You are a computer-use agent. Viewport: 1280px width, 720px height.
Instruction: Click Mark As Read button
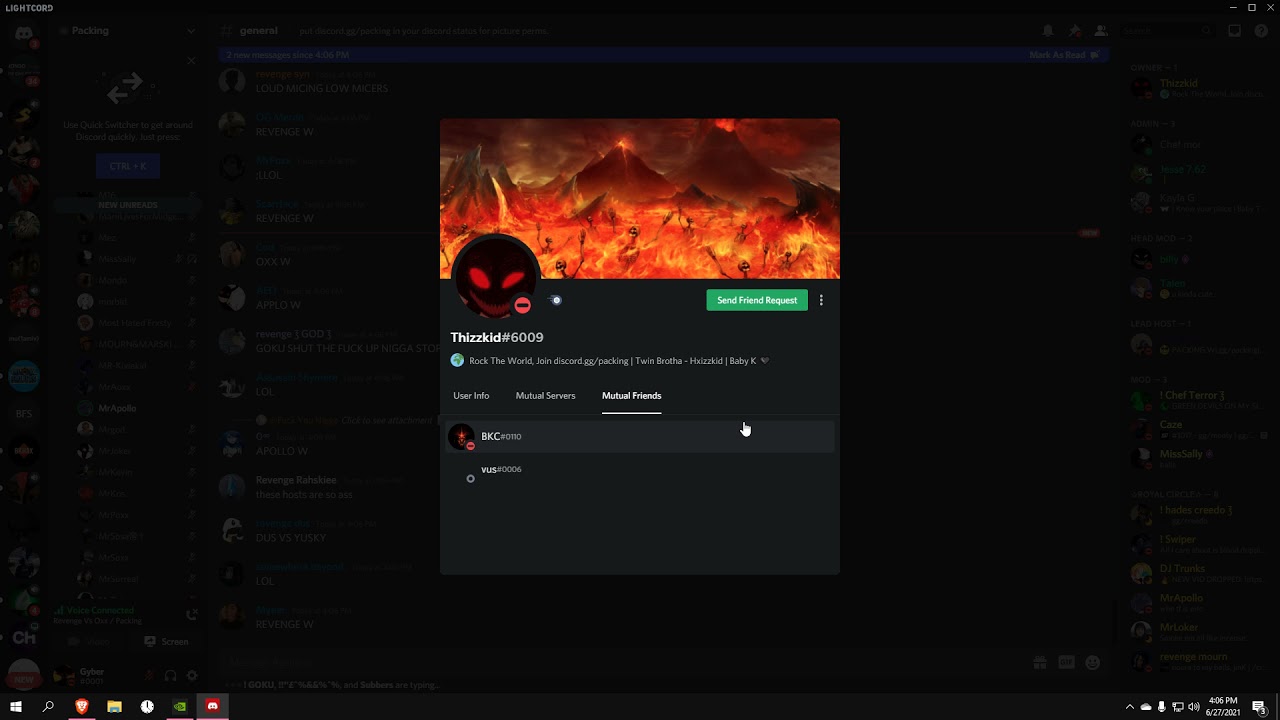coord(1064,55)
